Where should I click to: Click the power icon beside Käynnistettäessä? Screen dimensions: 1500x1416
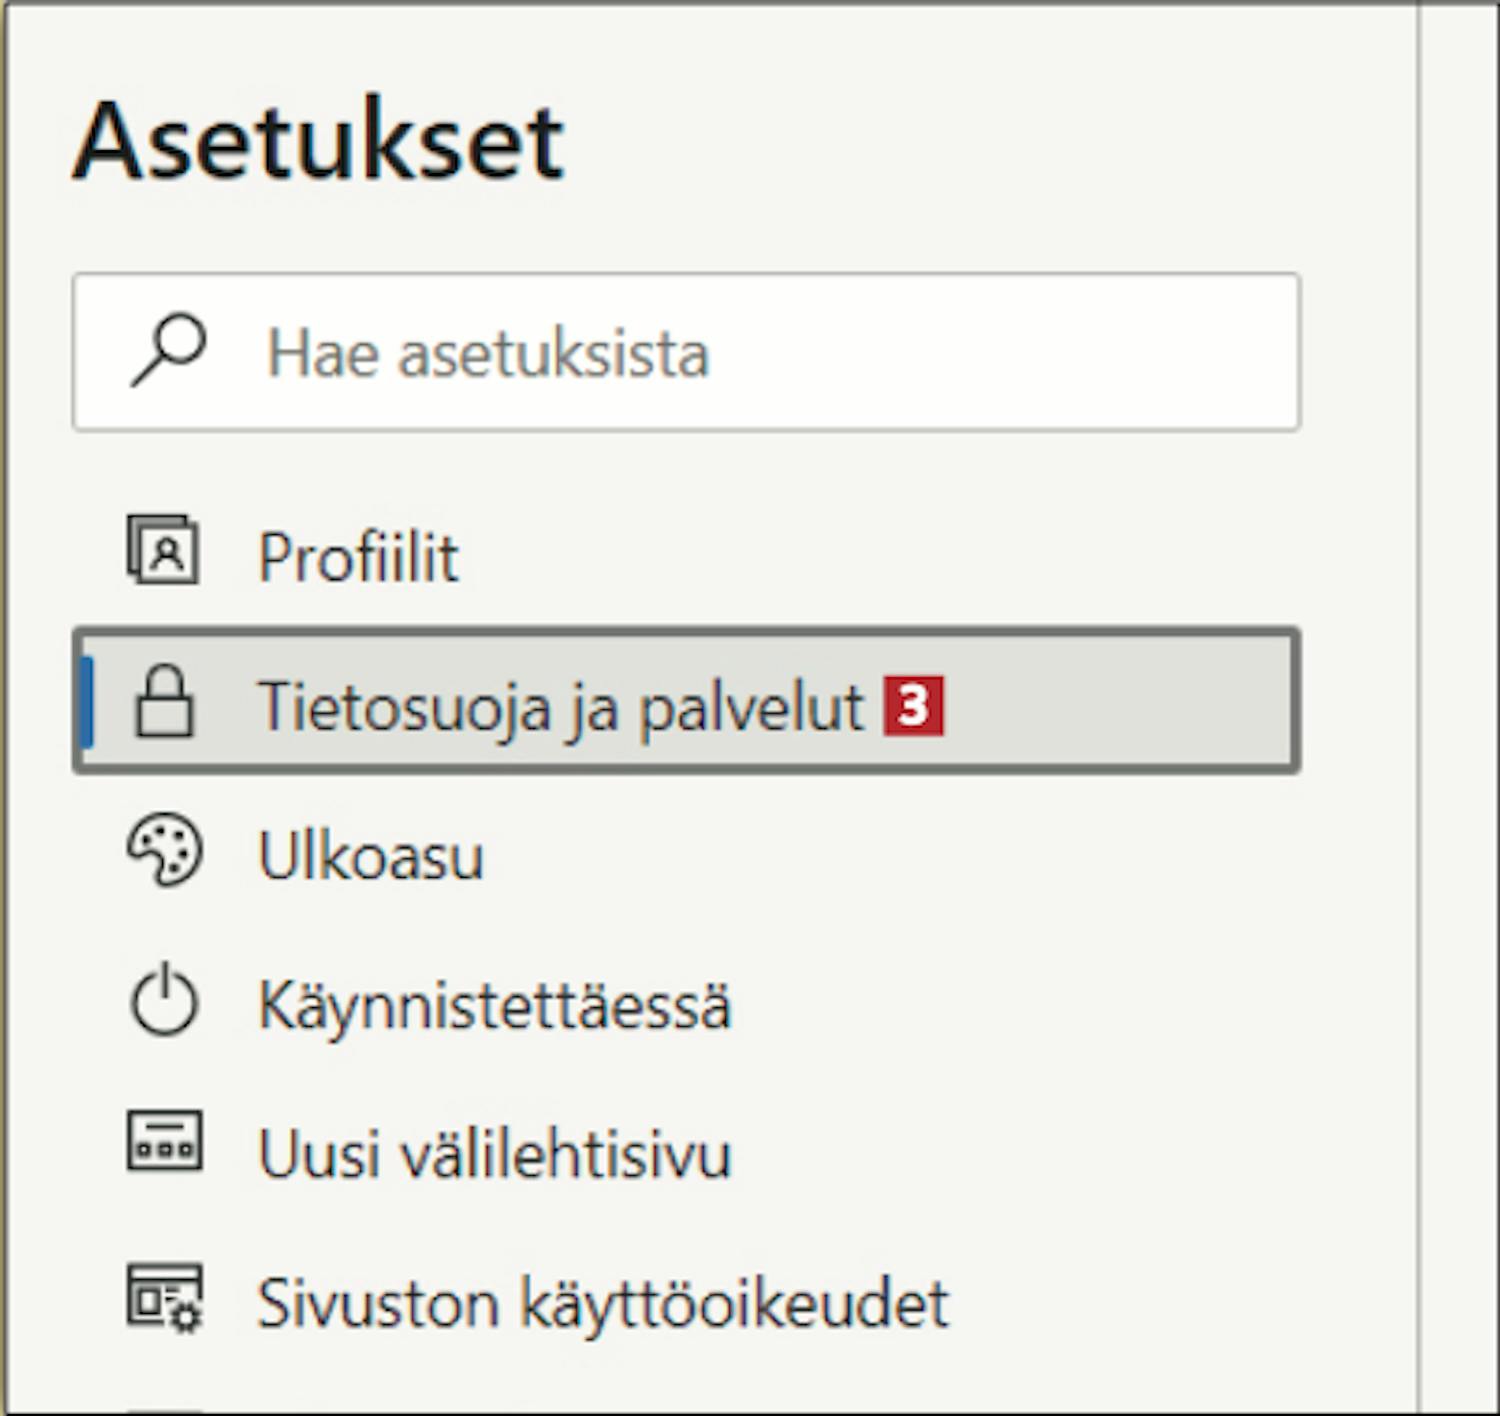click(164, 999)
